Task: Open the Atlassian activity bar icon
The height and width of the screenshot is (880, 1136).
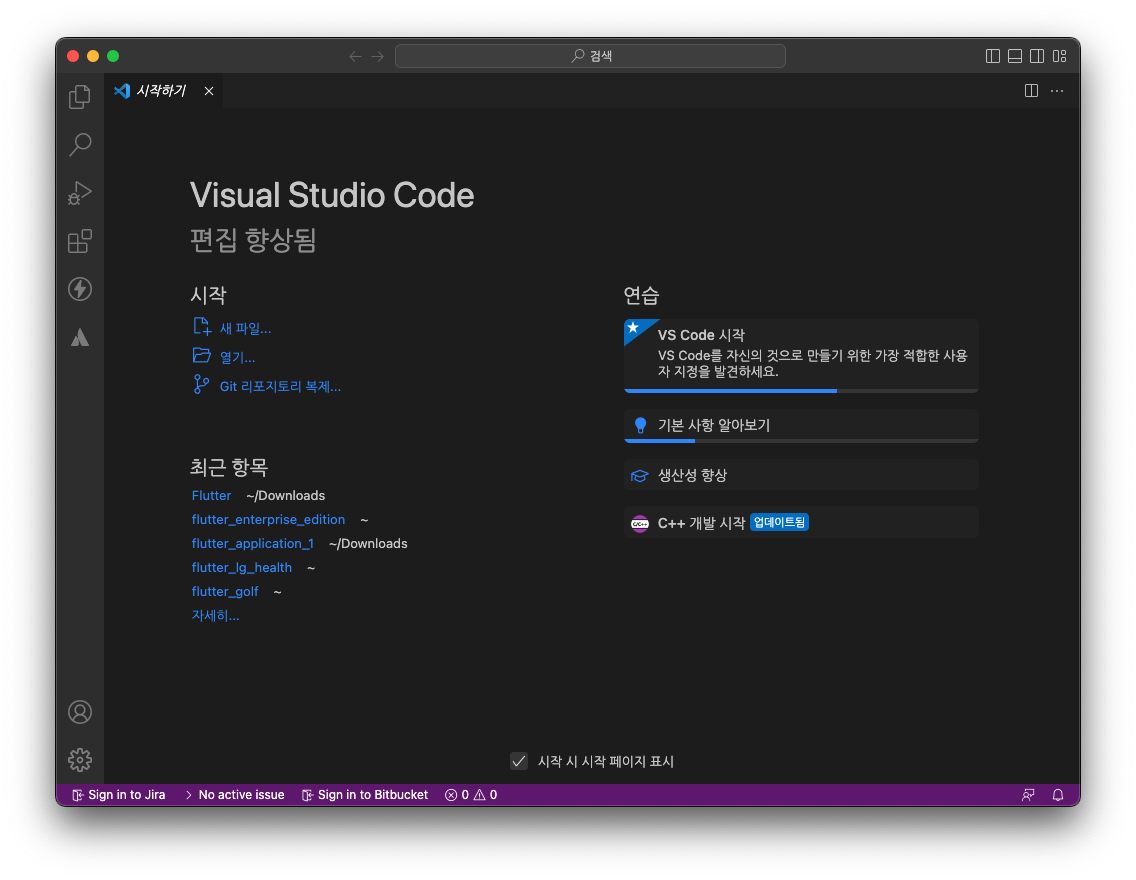Action: coord(80,338)
